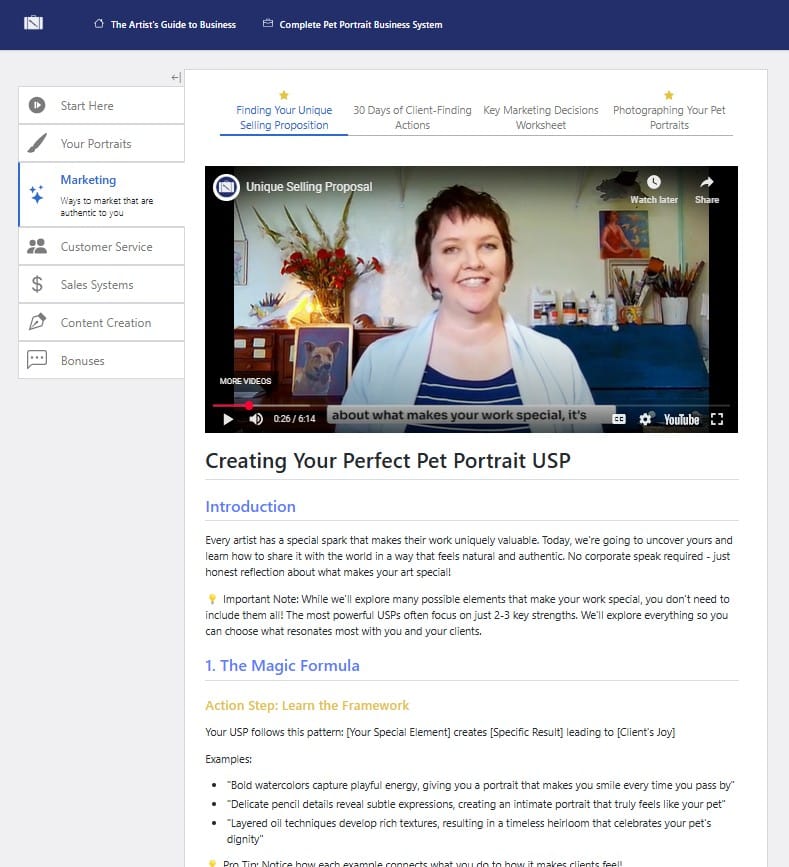Open video settings gear
This screenshot has height=867, width=789.
click(645, 419)
